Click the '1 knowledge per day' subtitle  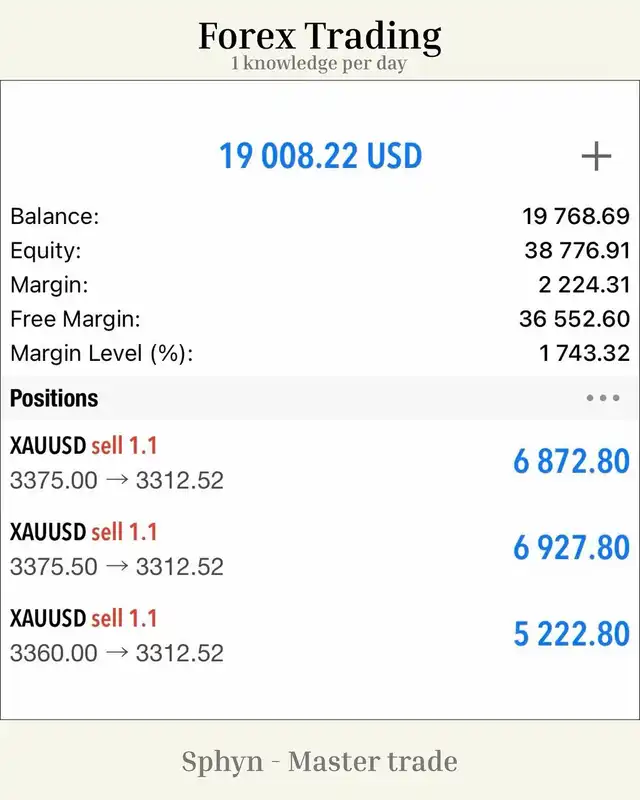click(x=319, y=64)
